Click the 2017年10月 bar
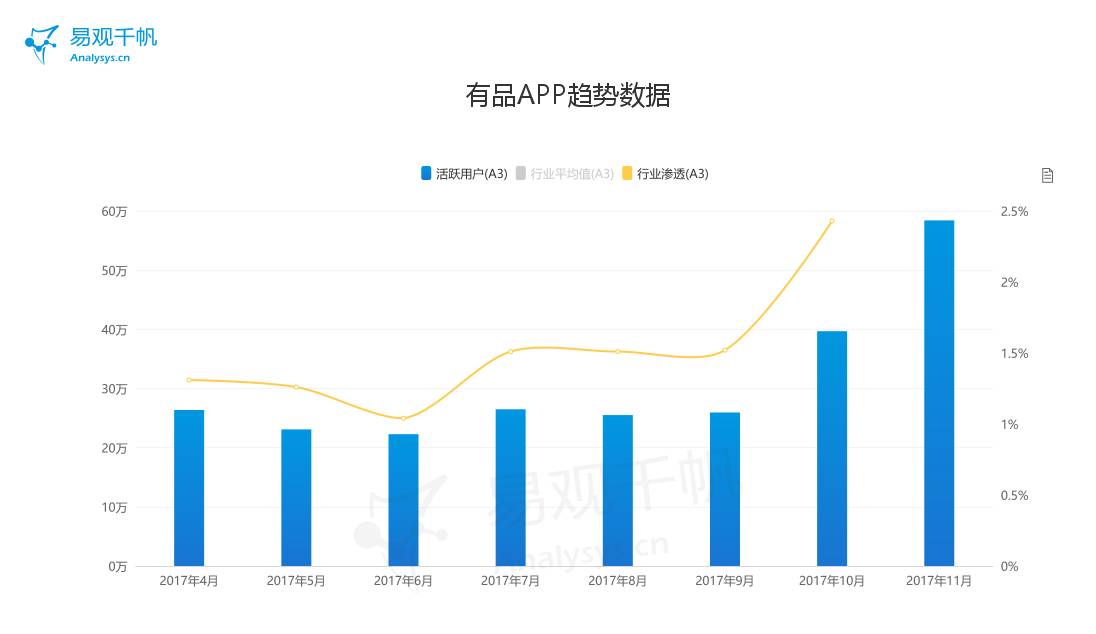Image resolution: width=1096 pixels, height=634 pixels. pos(832,449)
